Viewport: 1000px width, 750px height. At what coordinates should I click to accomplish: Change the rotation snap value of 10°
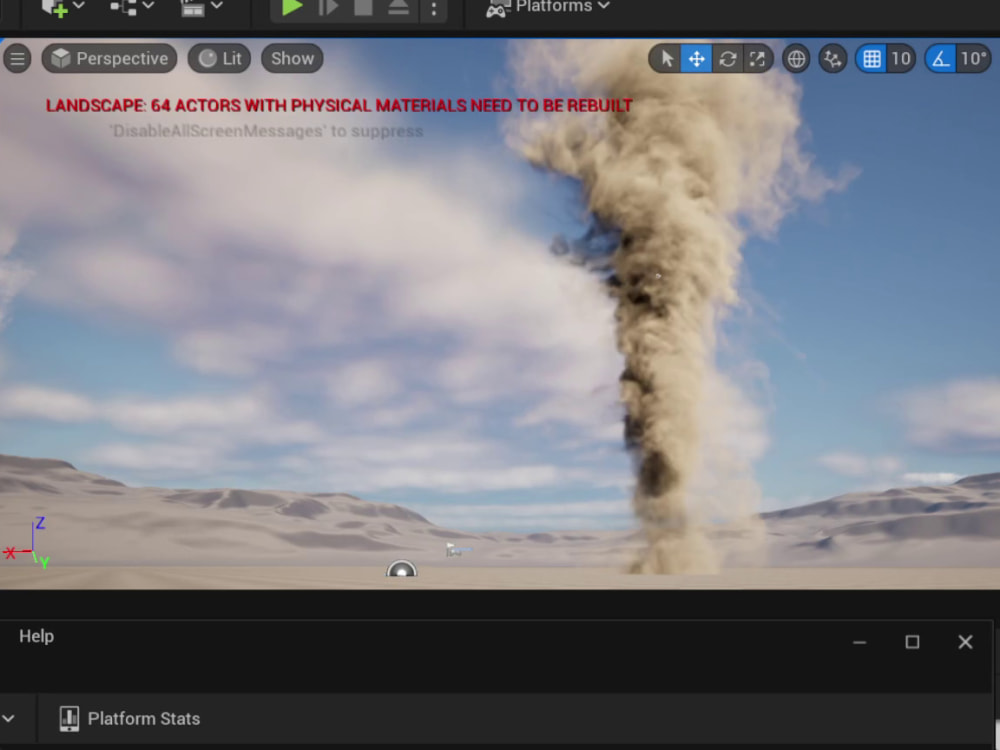[x=973, y=59]
